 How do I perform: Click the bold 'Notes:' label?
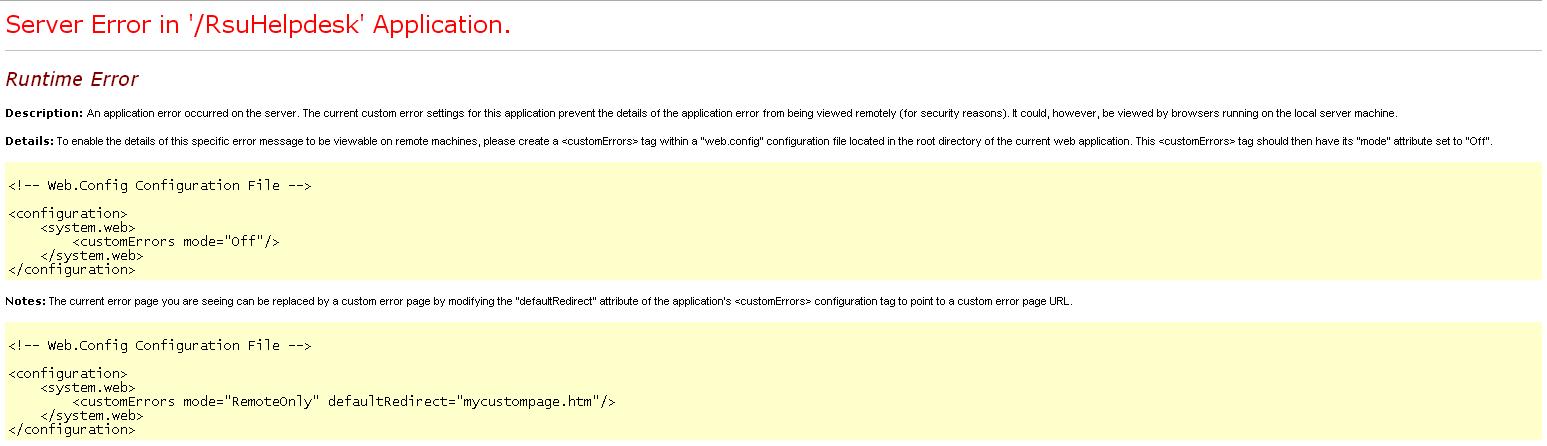25,301
